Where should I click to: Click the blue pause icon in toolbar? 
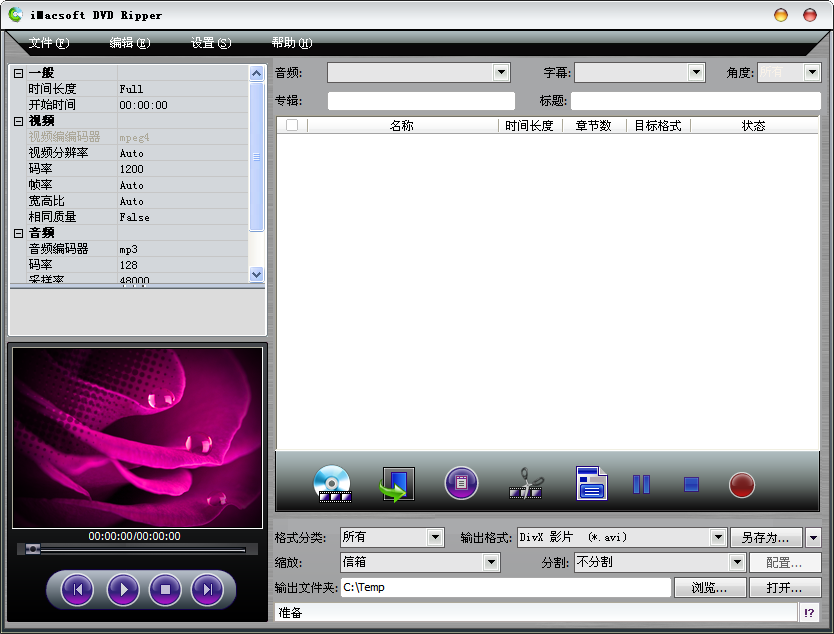tap(641, 485)
